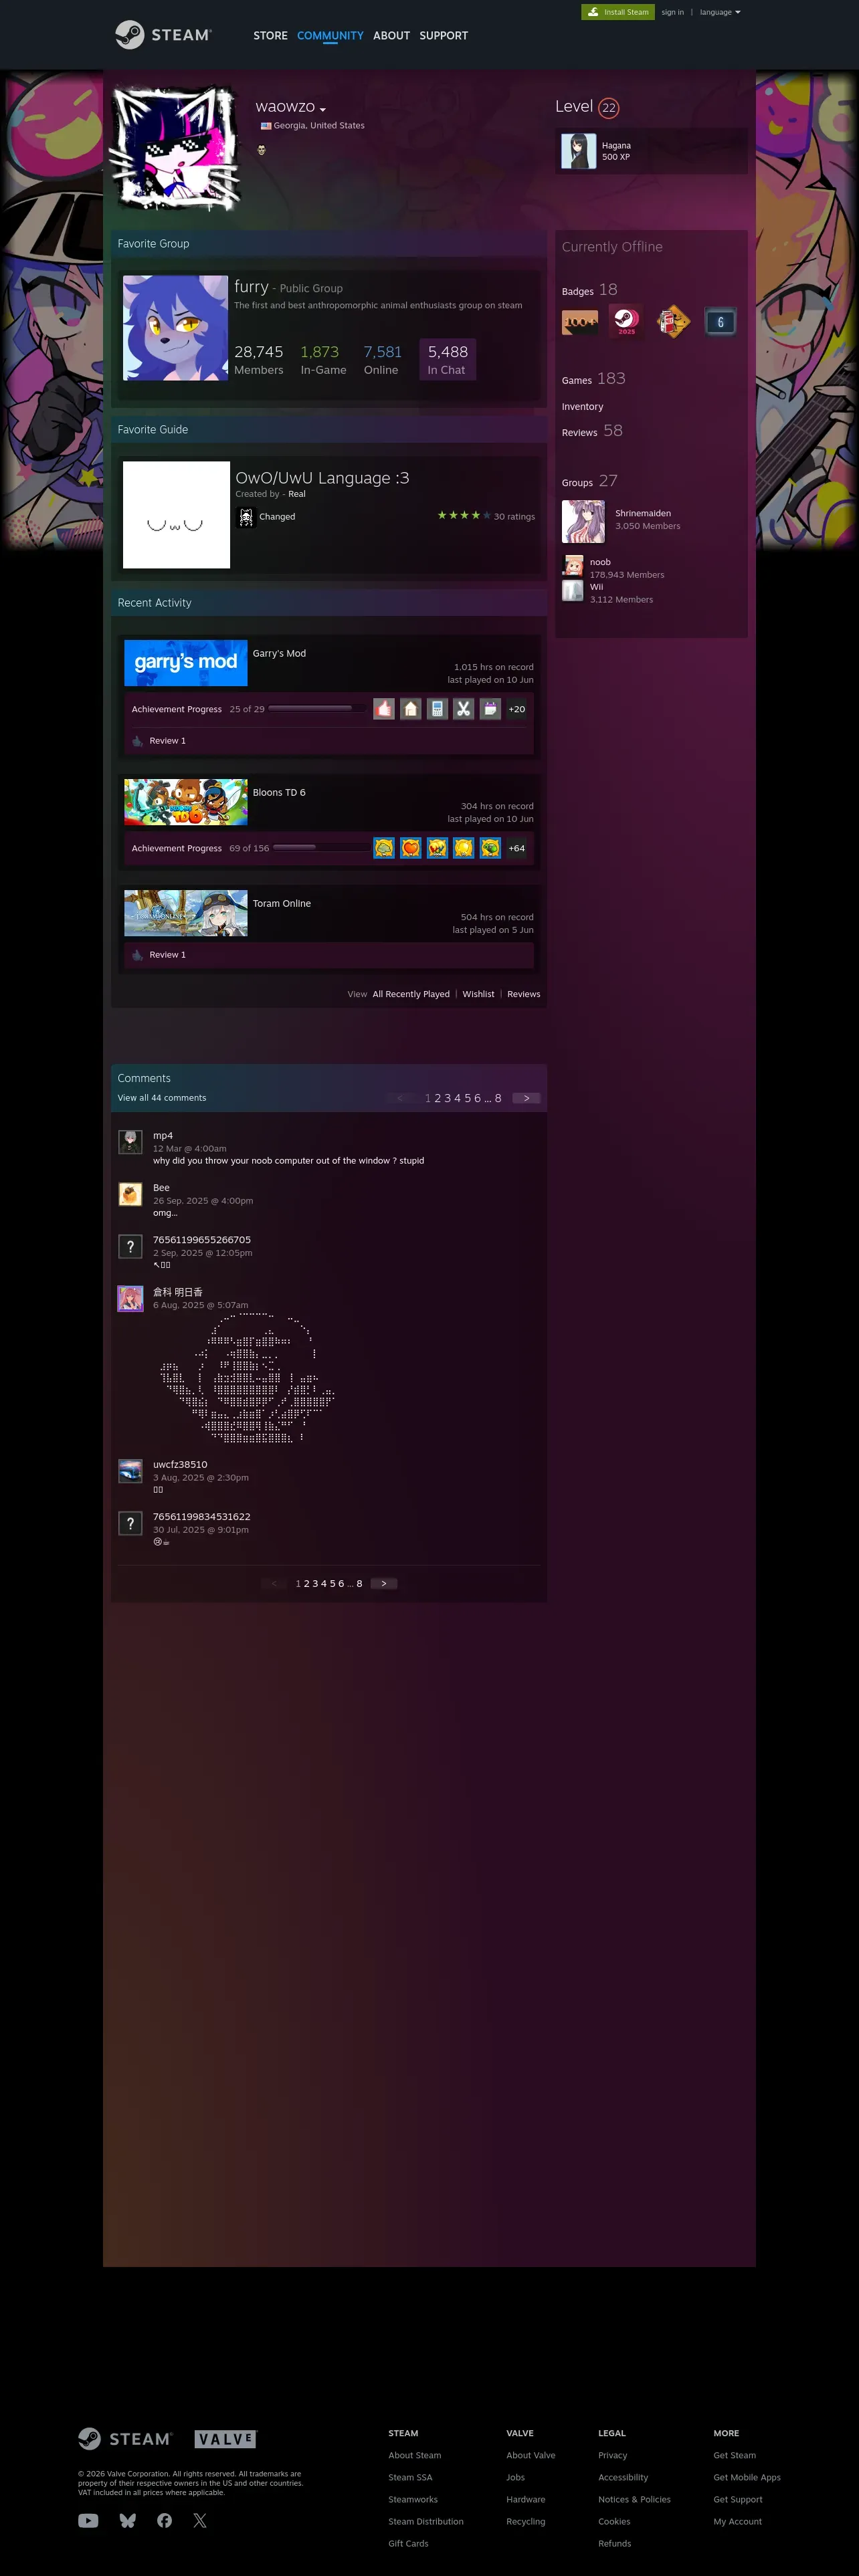Open the Steam 2025 badge icon
Screen dimensions: 859x2576
click(626, 322)
